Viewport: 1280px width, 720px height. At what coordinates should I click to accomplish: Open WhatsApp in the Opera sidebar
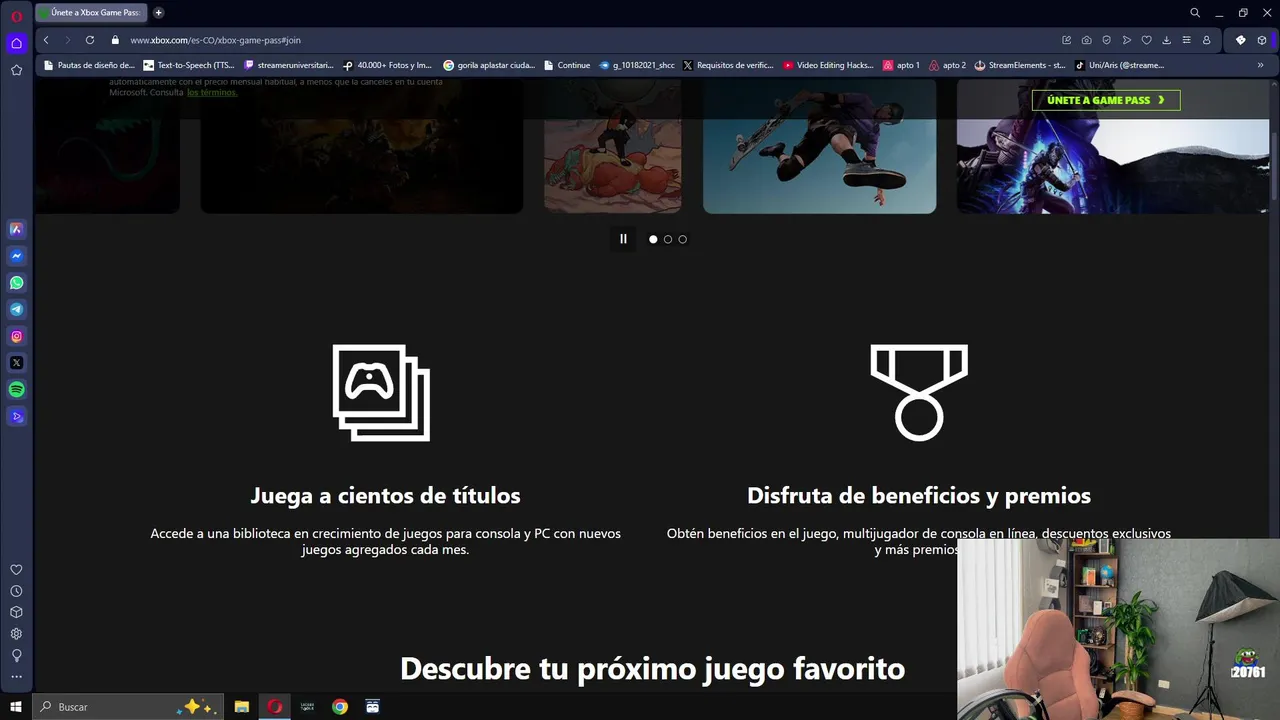pyautogui.click(x=16, y=283)
